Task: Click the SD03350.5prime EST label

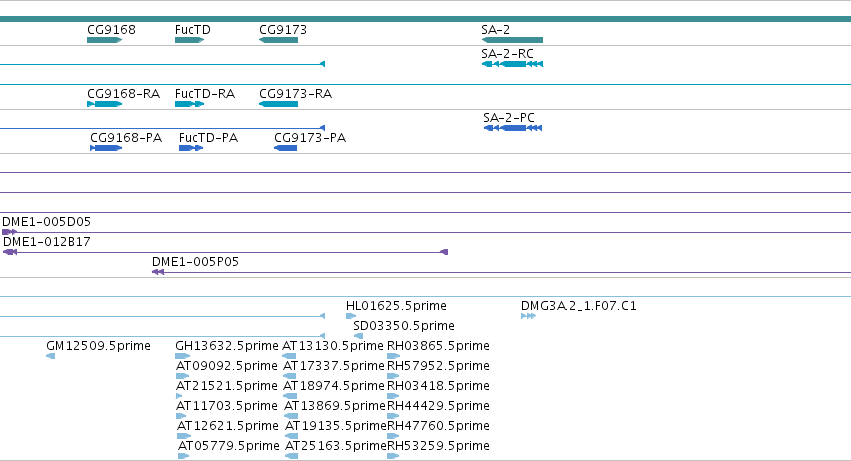Action: (x=404, y=326)
